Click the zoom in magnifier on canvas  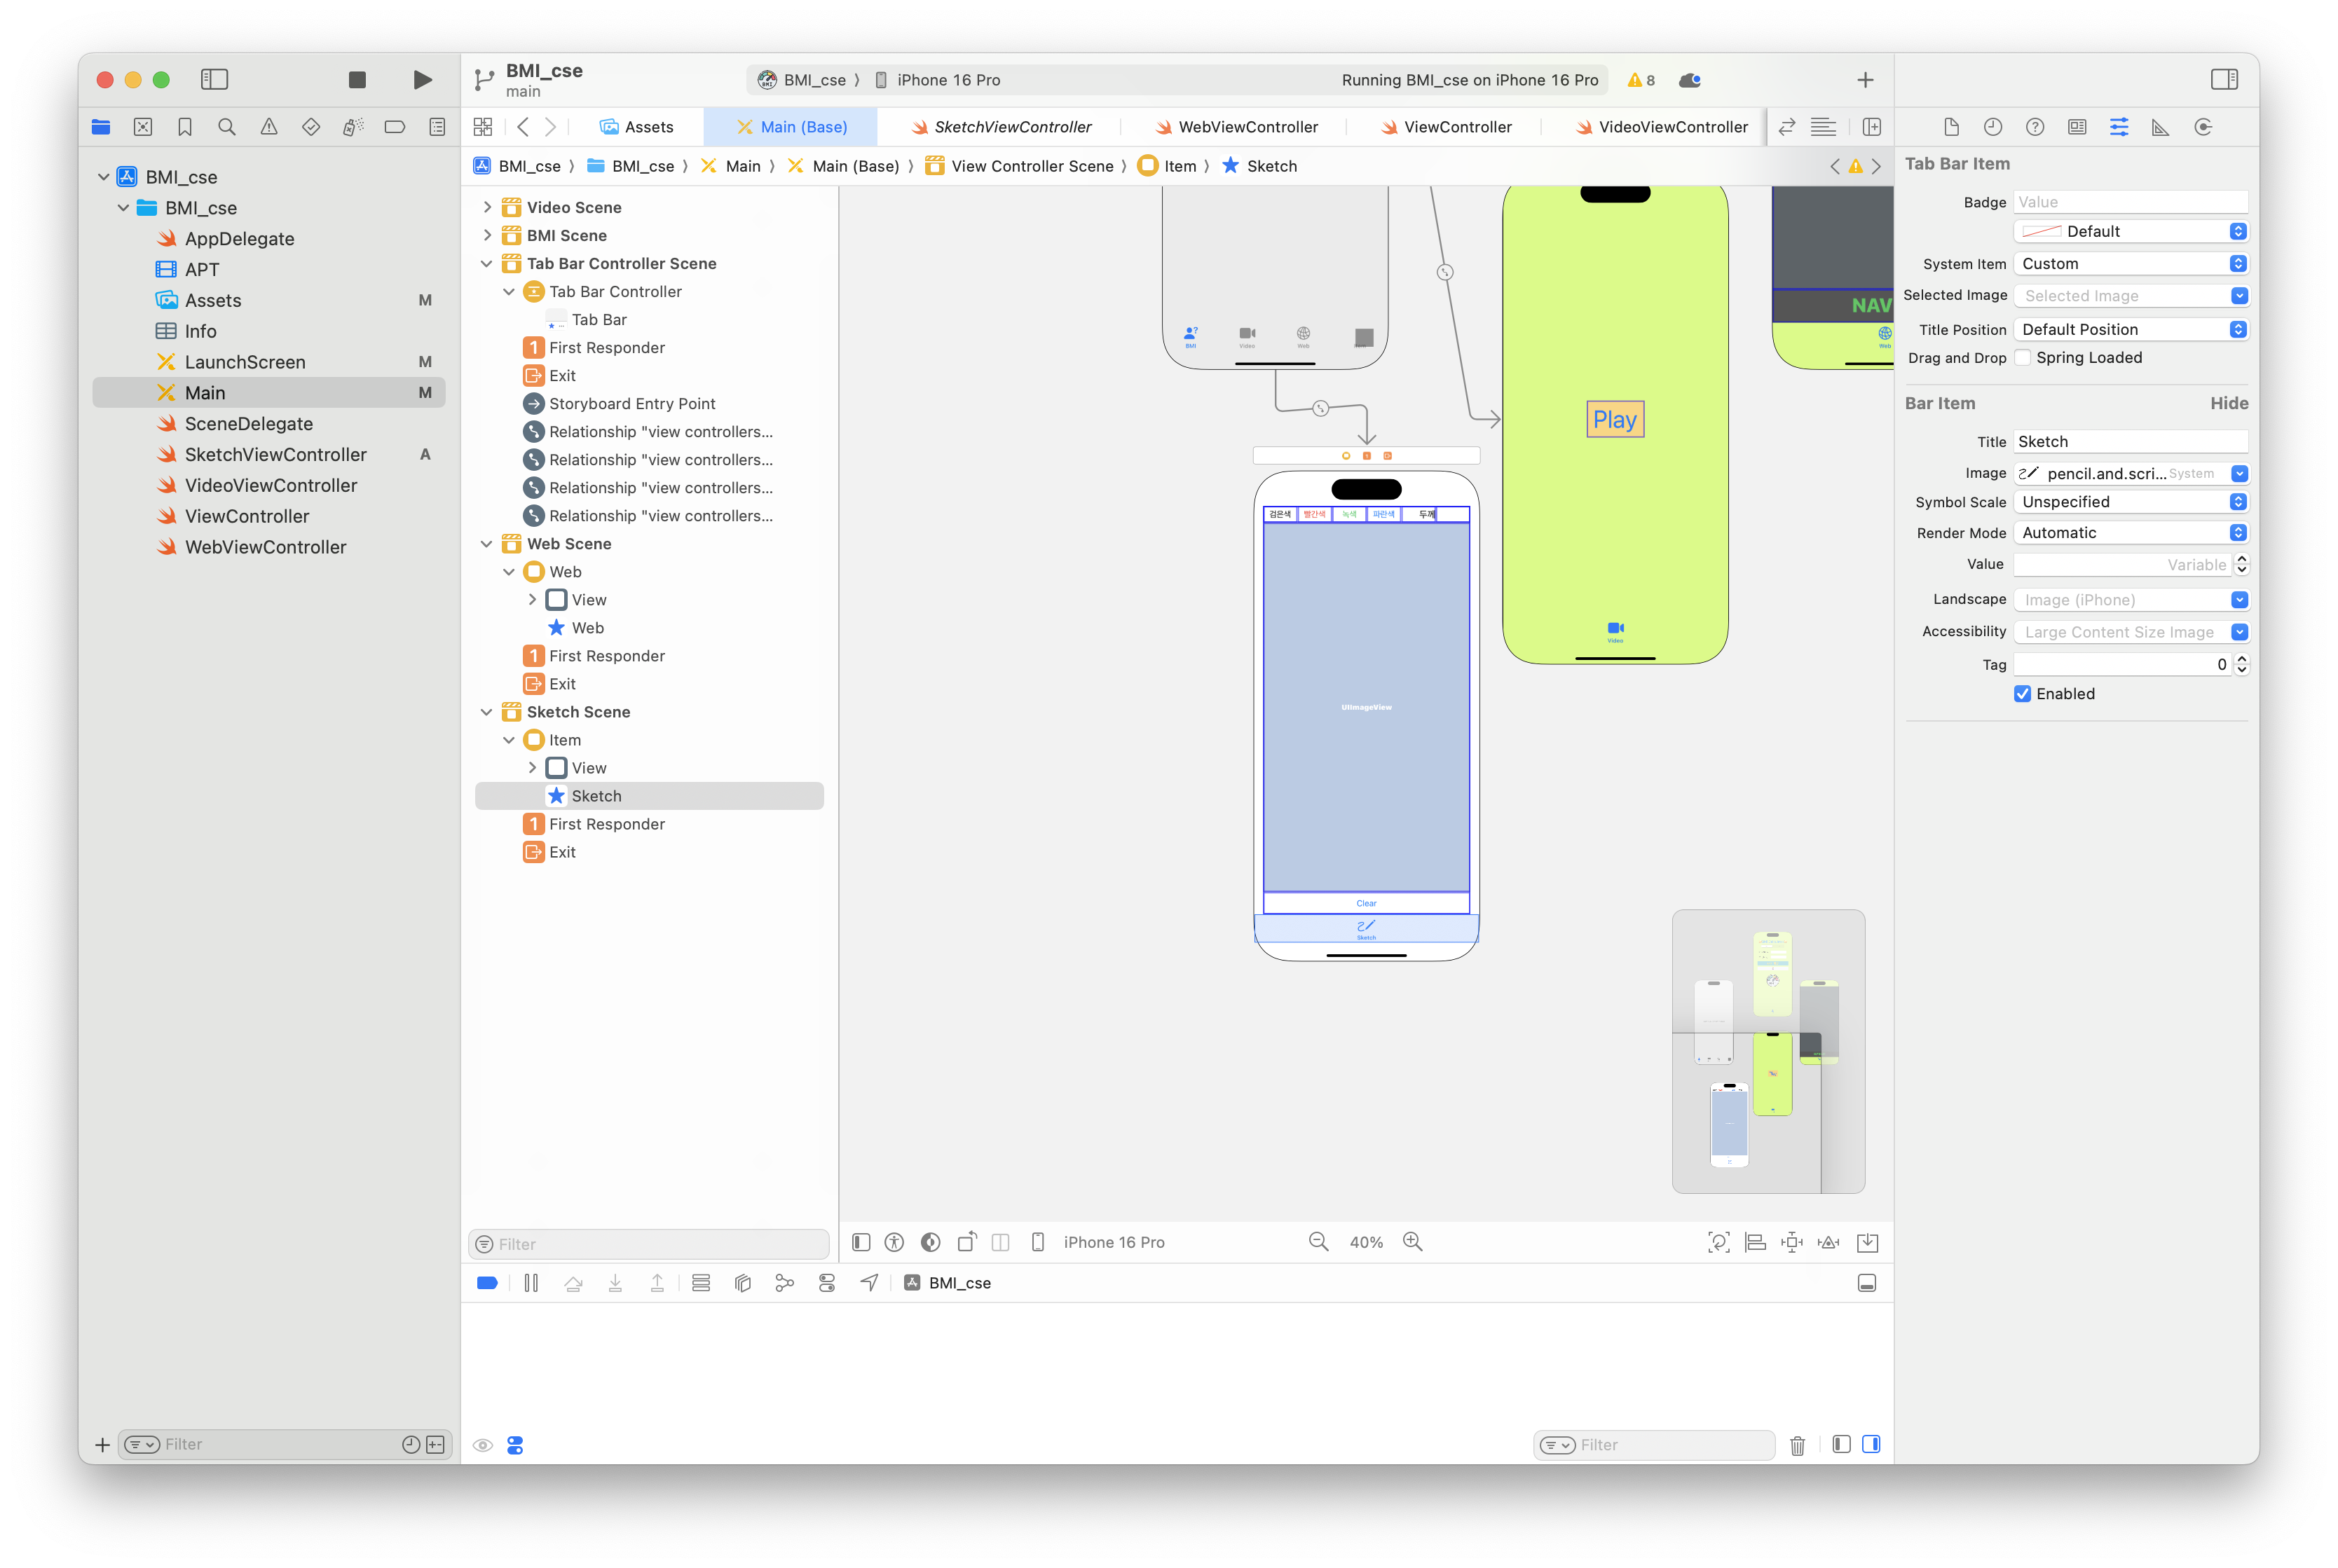click(1412, 1242)
